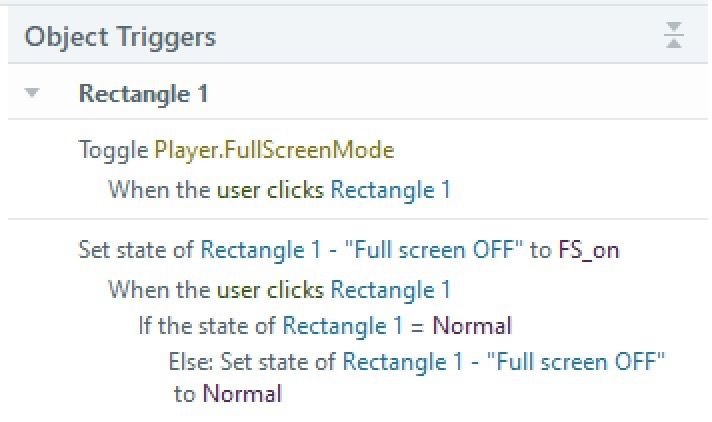The height and width of the screenshot is (422, 712).
Task: Click 'If the state of' condition text
Action: [208, 326]
